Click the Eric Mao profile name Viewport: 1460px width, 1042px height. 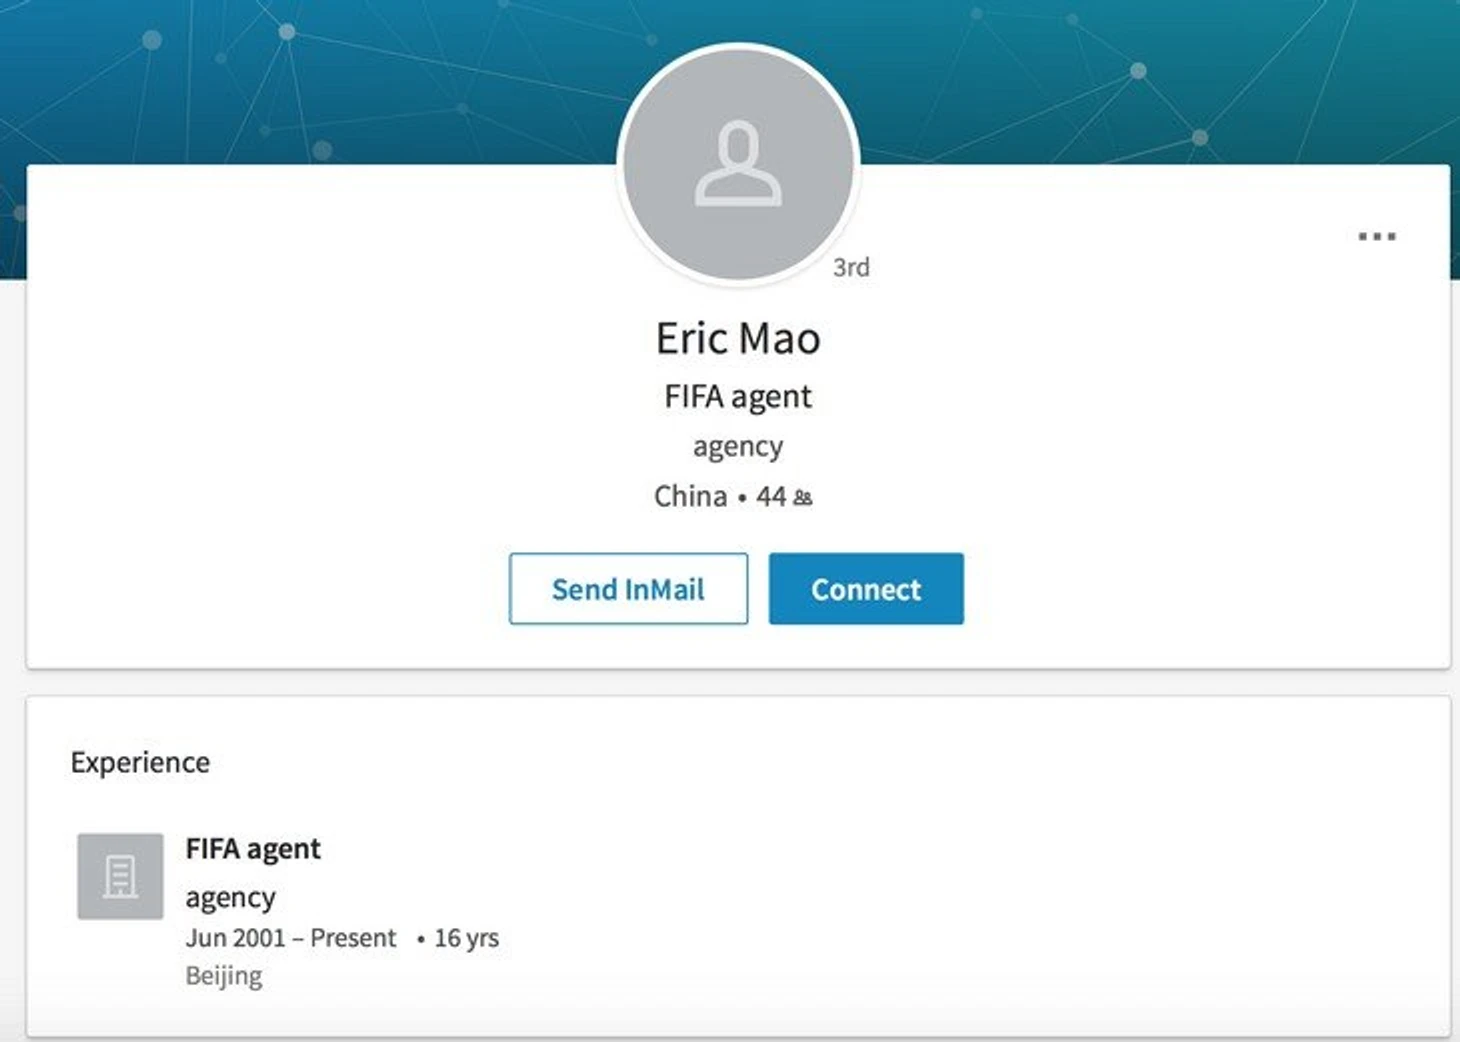point(738,339)
